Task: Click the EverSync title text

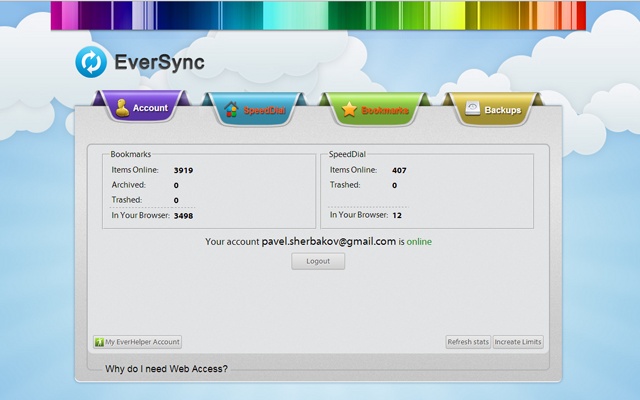Action: click(x=159, y=62)
